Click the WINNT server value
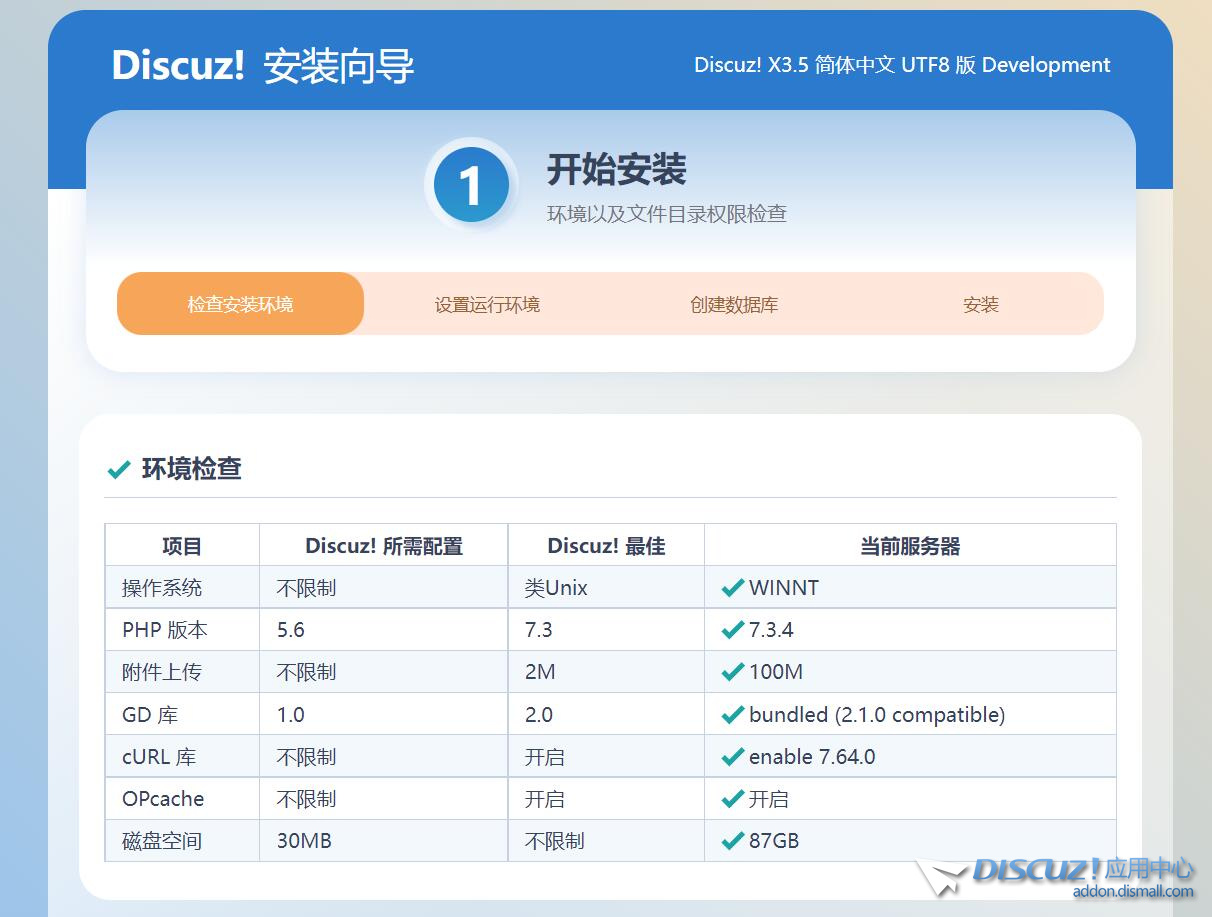Screen dimensions: 1212x917 click(784, 588)
